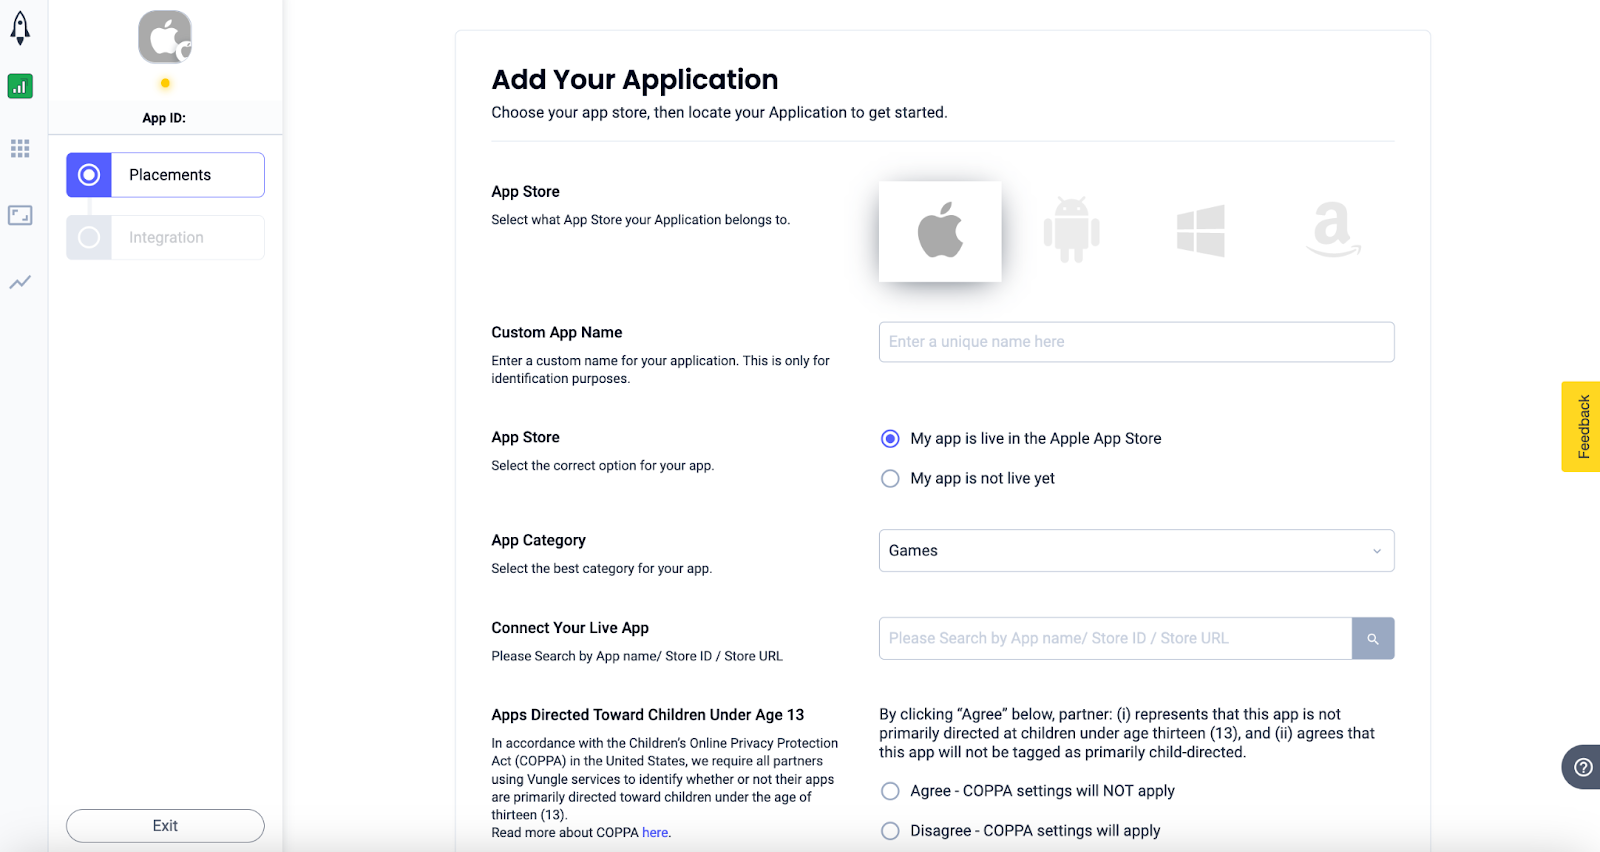Open the help question mark bubble

point(1582,767)
